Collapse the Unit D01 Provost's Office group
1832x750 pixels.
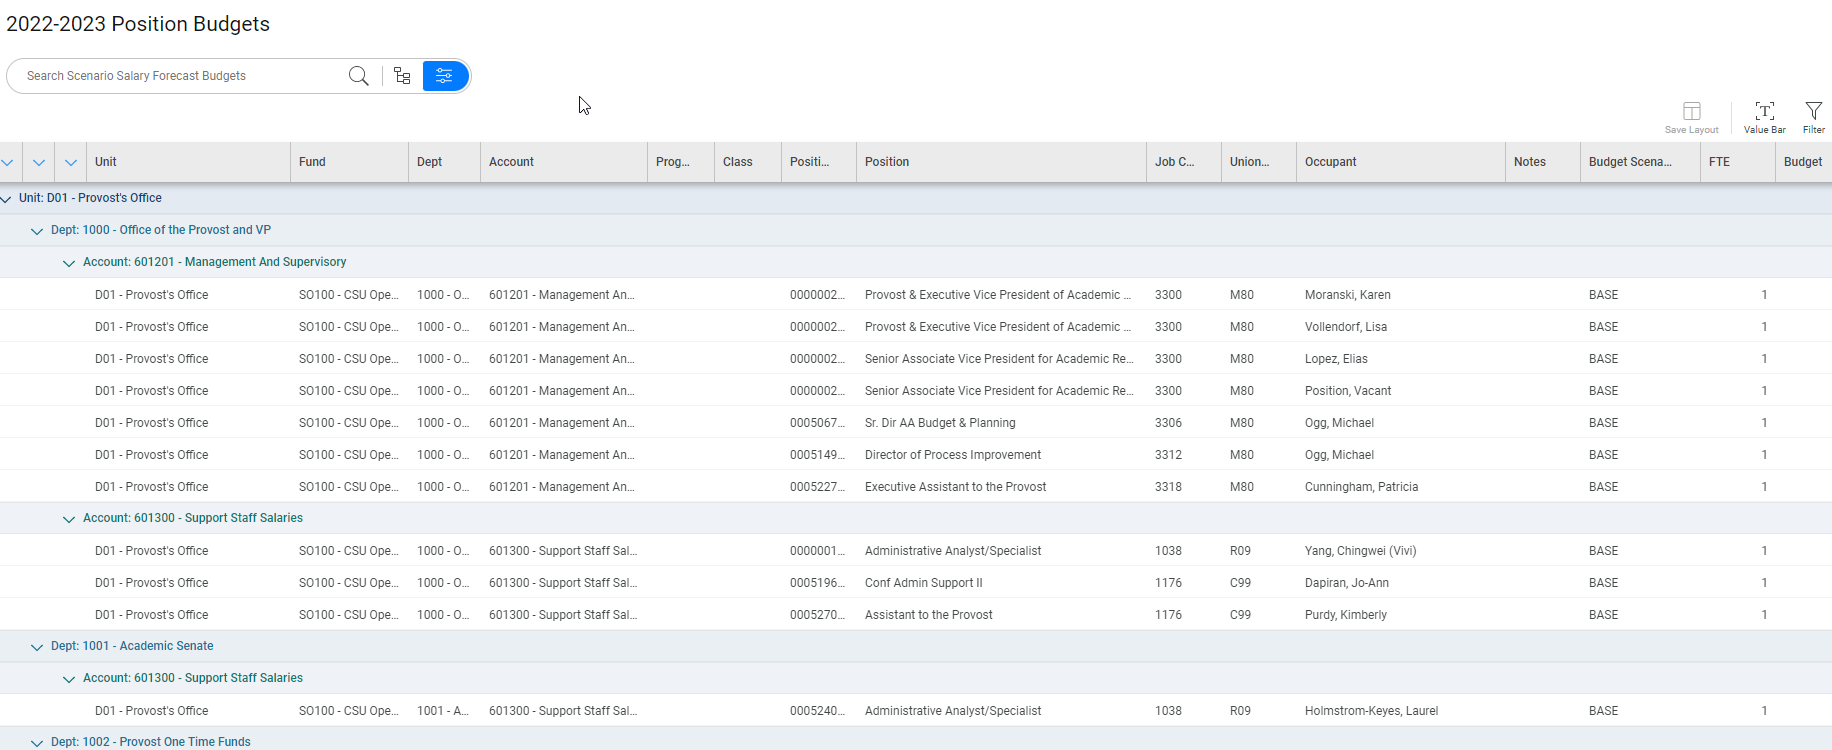coord(6,199)
